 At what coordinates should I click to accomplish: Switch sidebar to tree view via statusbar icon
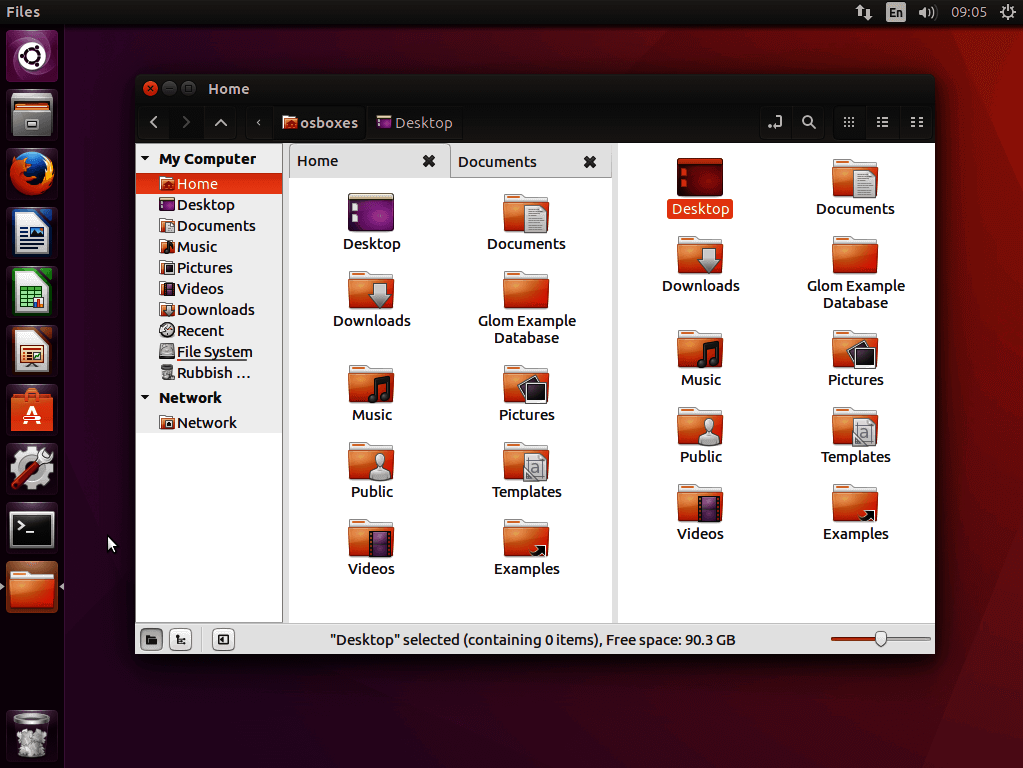[180, 639]
